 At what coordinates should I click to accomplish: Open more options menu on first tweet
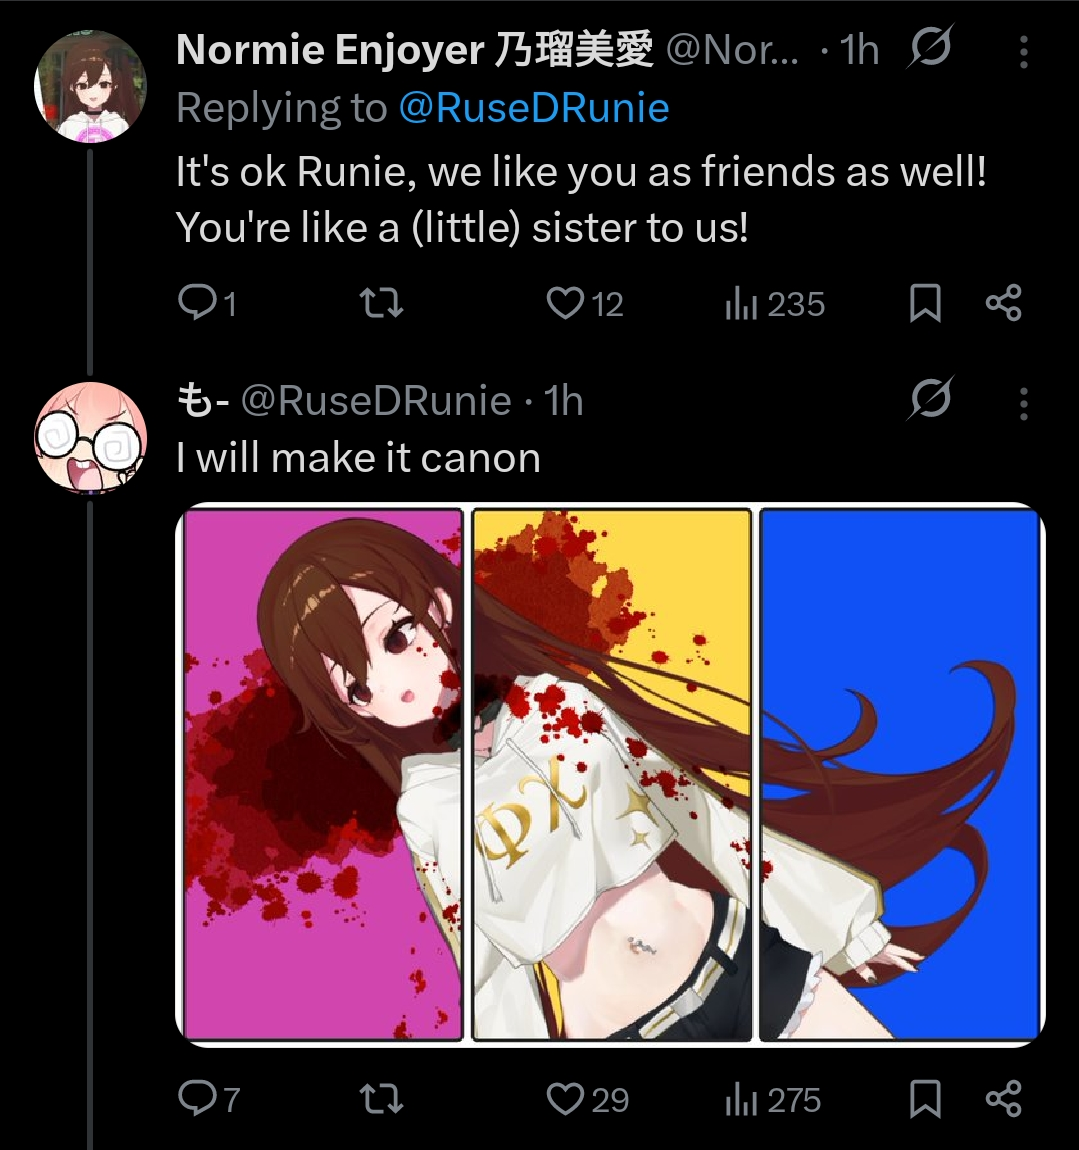coord(1023,52)
